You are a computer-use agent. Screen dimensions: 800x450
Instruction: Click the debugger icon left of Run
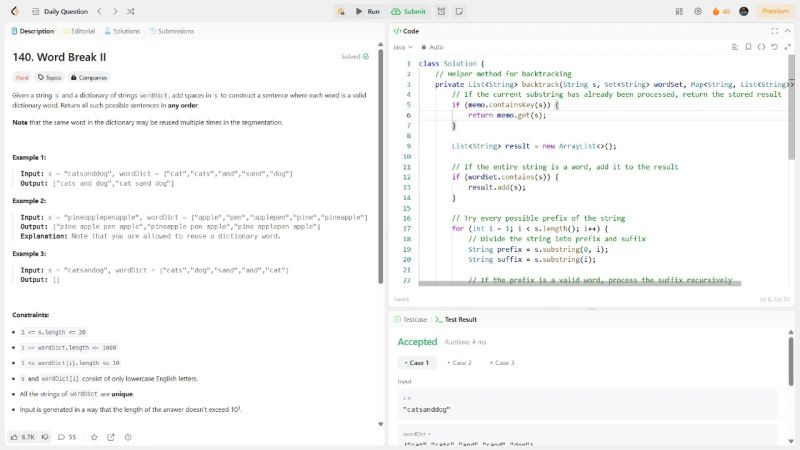click(341, 11)
